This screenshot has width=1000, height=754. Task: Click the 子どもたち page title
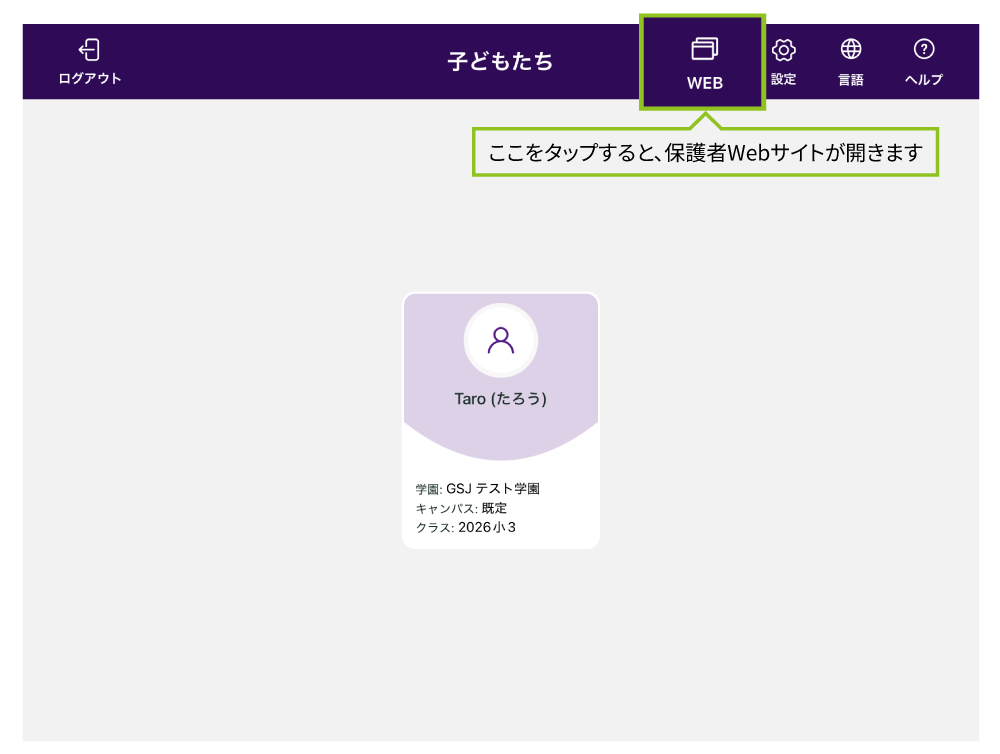[x=500, y=61]
